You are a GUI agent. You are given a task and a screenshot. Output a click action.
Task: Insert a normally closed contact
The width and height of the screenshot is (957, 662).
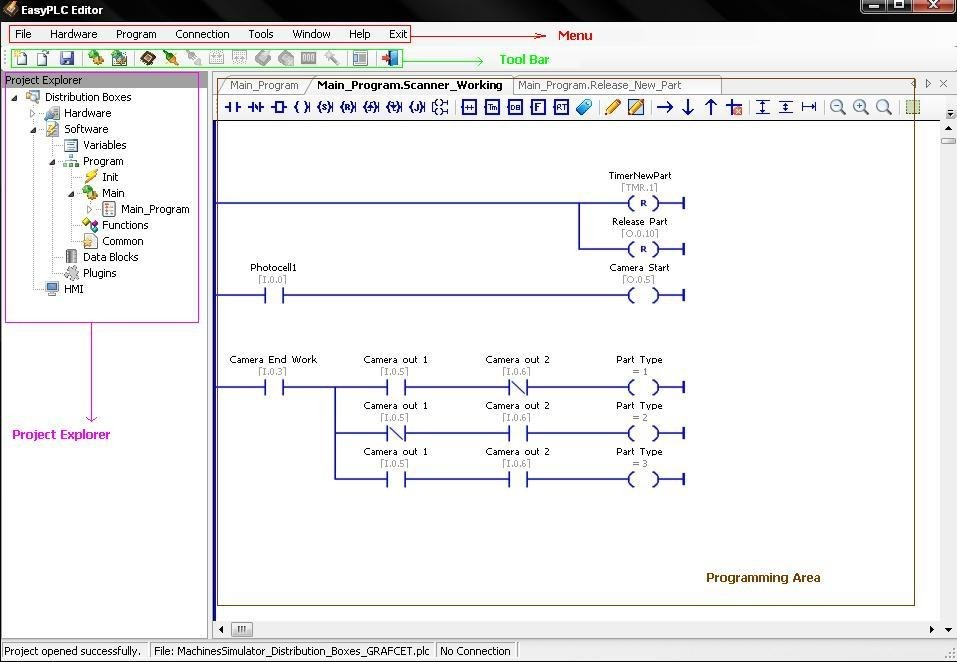point(256,107)
